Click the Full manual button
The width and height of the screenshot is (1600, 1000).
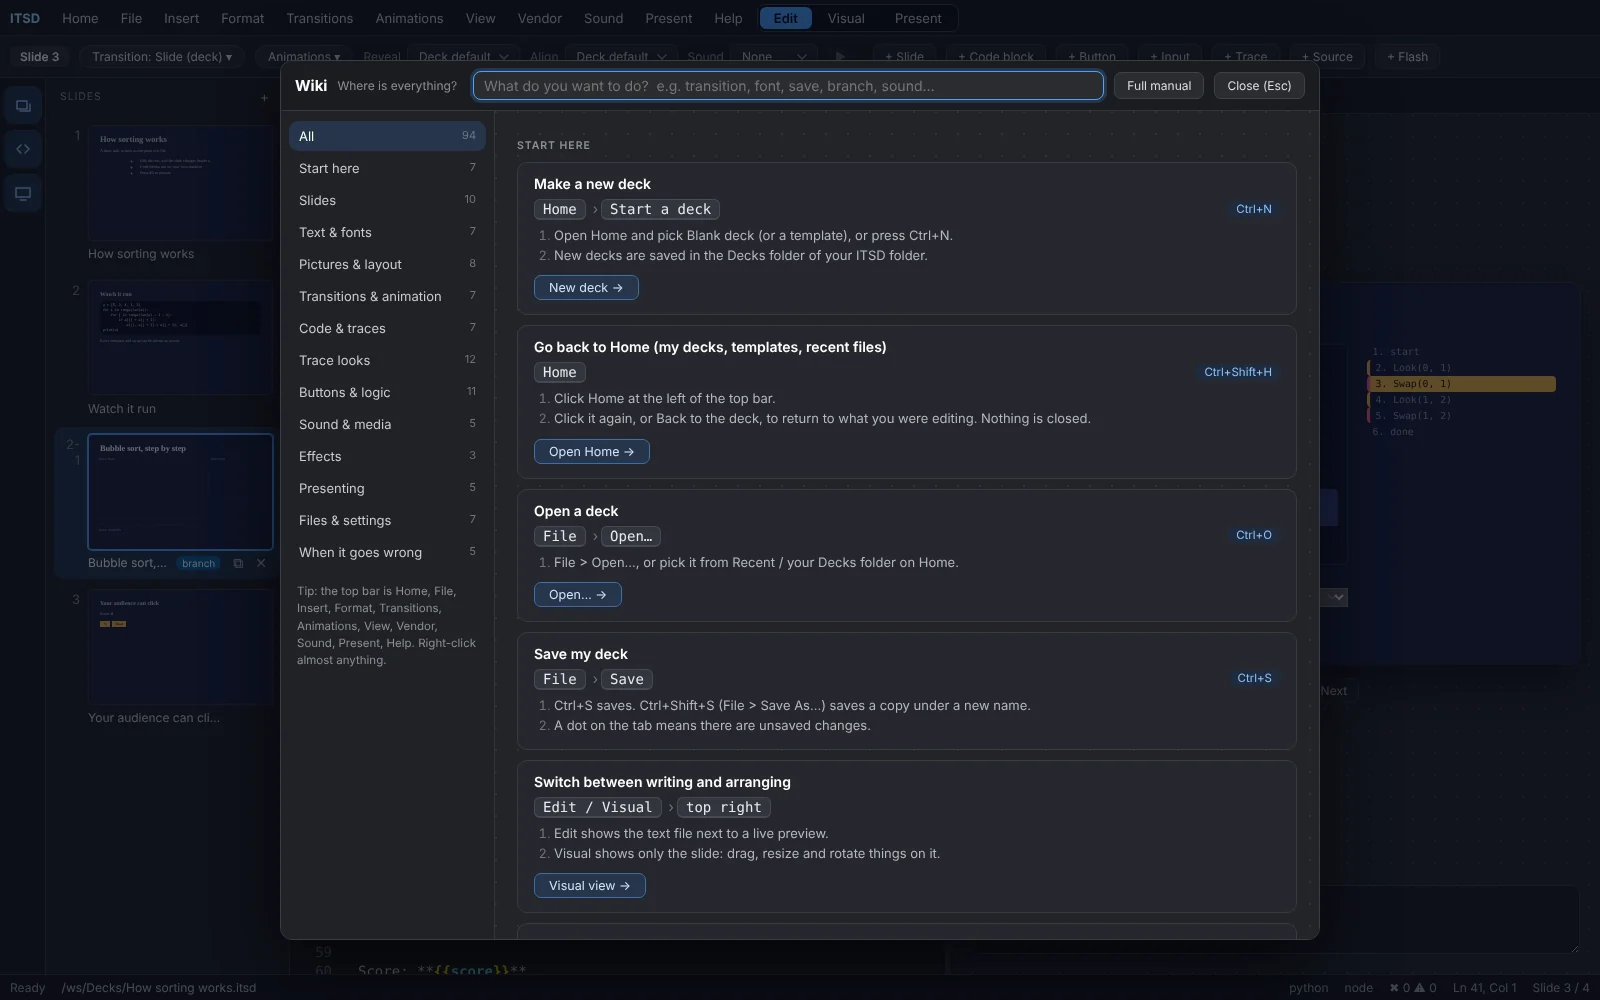coord(1159,86)
